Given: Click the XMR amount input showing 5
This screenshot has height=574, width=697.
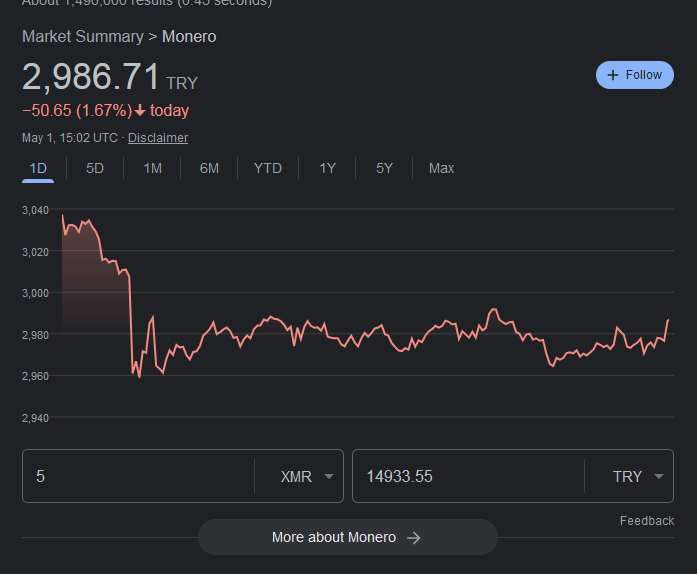Looking at the screenshot, I should 139,476.
